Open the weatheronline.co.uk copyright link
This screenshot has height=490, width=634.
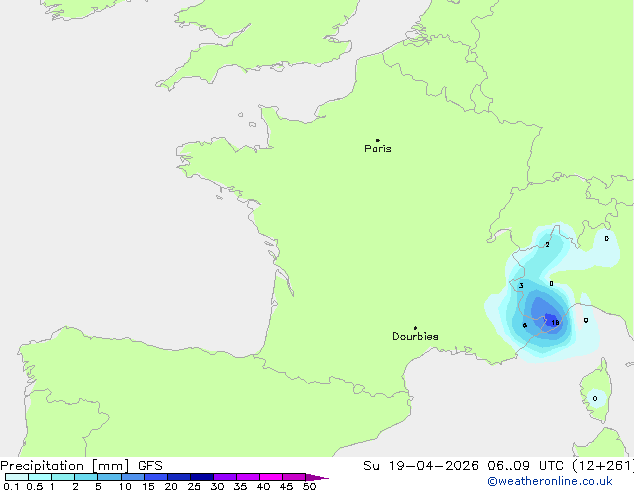550,481
